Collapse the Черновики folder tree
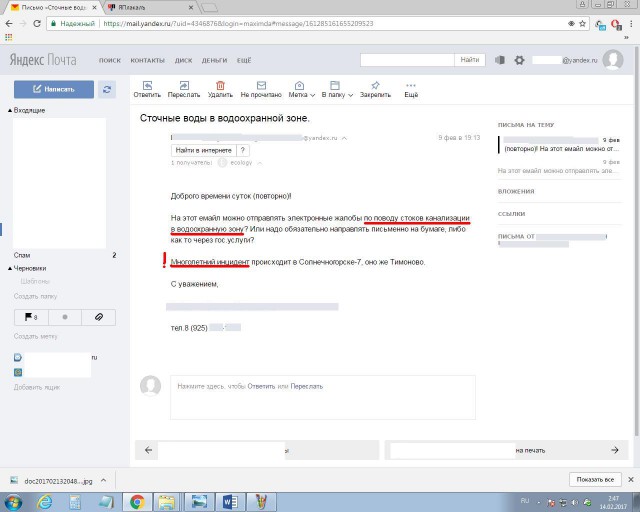The height and width of the screenshot is (512, 640). tap(10, 268)
